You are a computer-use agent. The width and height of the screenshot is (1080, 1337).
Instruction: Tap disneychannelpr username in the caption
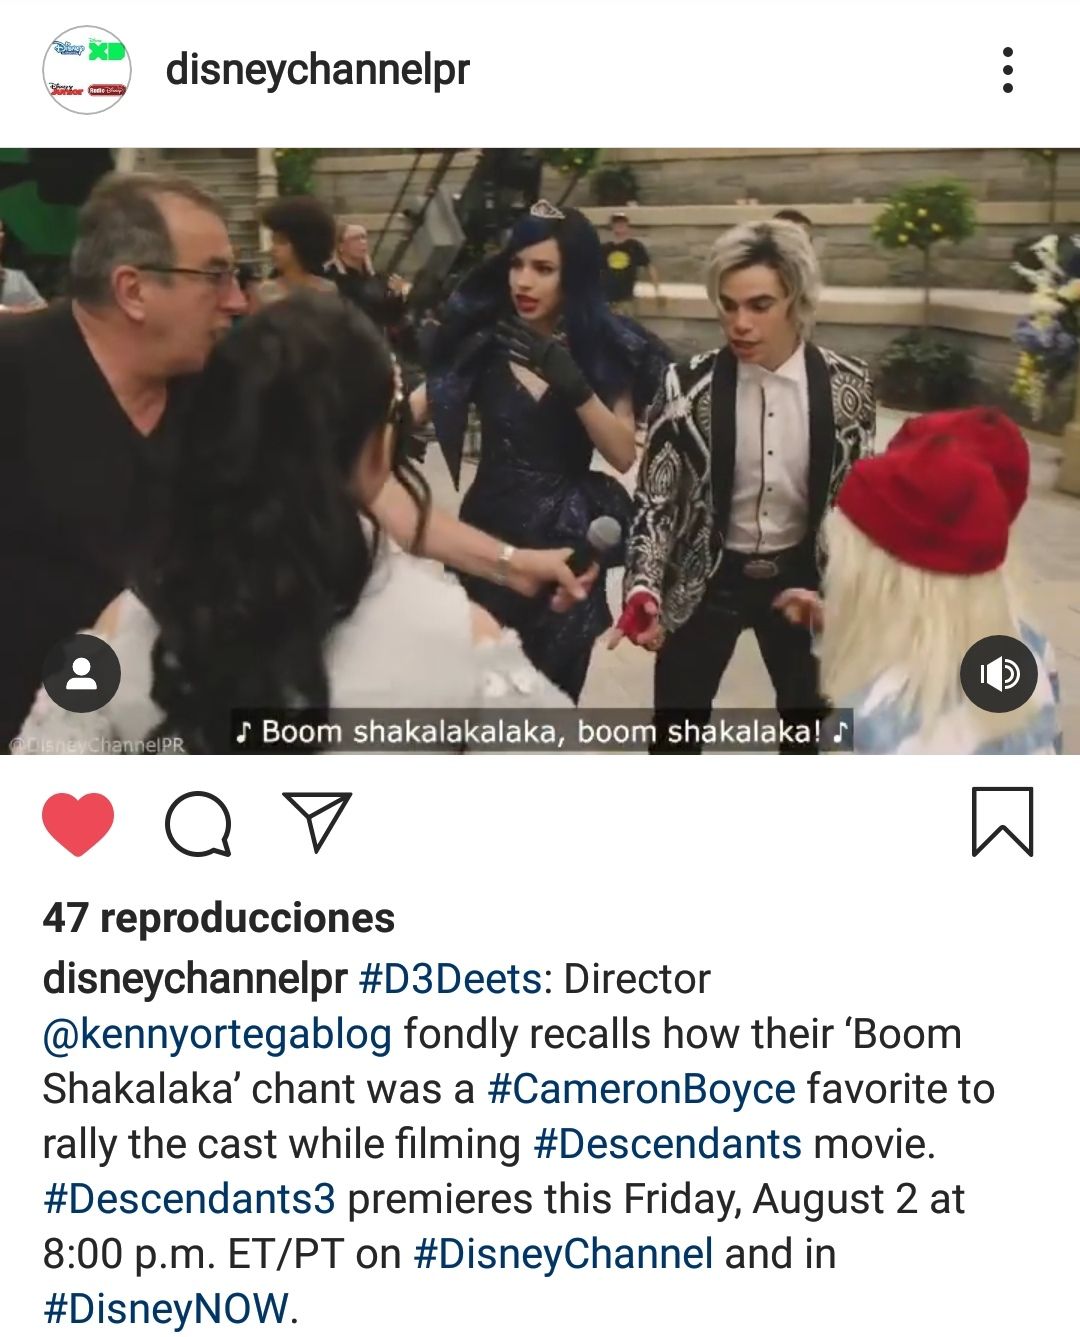point(195,979)
